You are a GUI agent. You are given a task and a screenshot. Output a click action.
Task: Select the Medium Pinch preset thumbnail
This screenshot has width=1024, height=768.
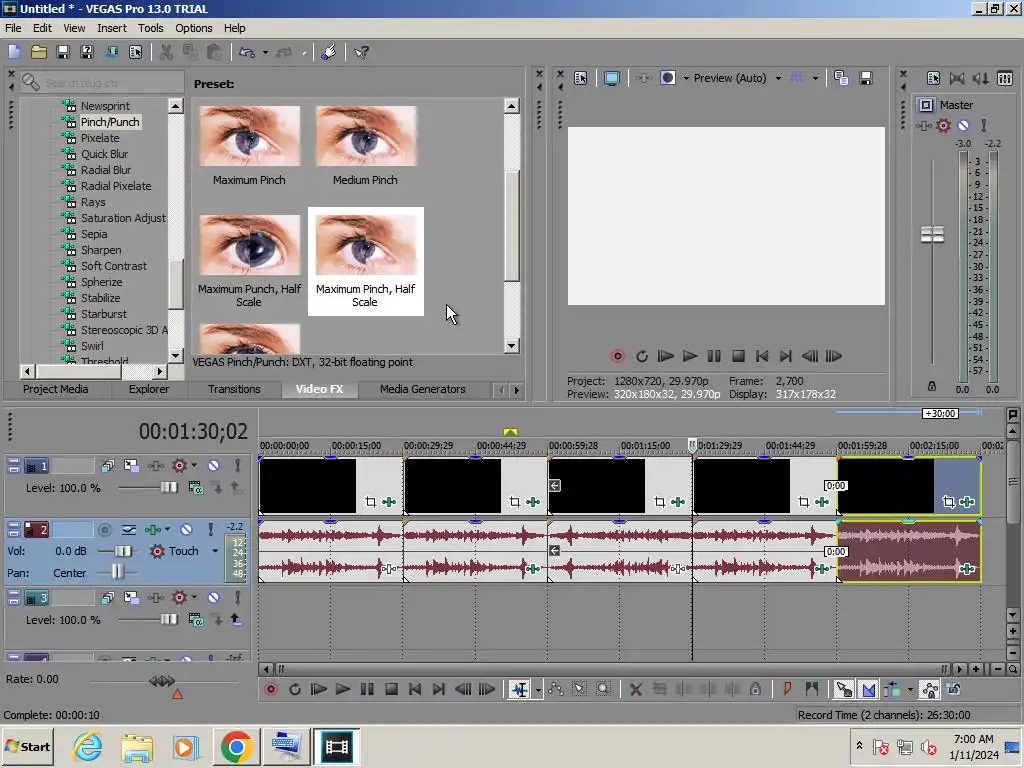[x=366, y=136]
